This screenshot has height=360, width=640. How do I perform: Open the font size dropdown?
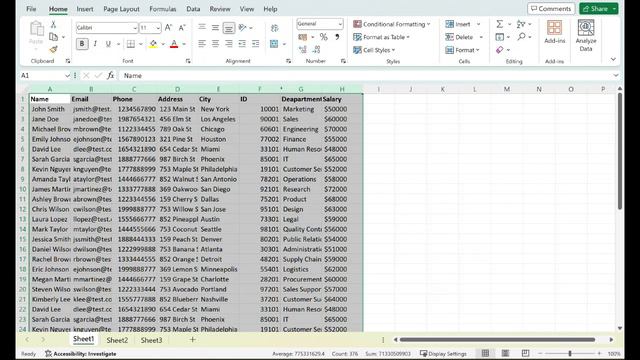pyautogui.click(x=158, y=28)
